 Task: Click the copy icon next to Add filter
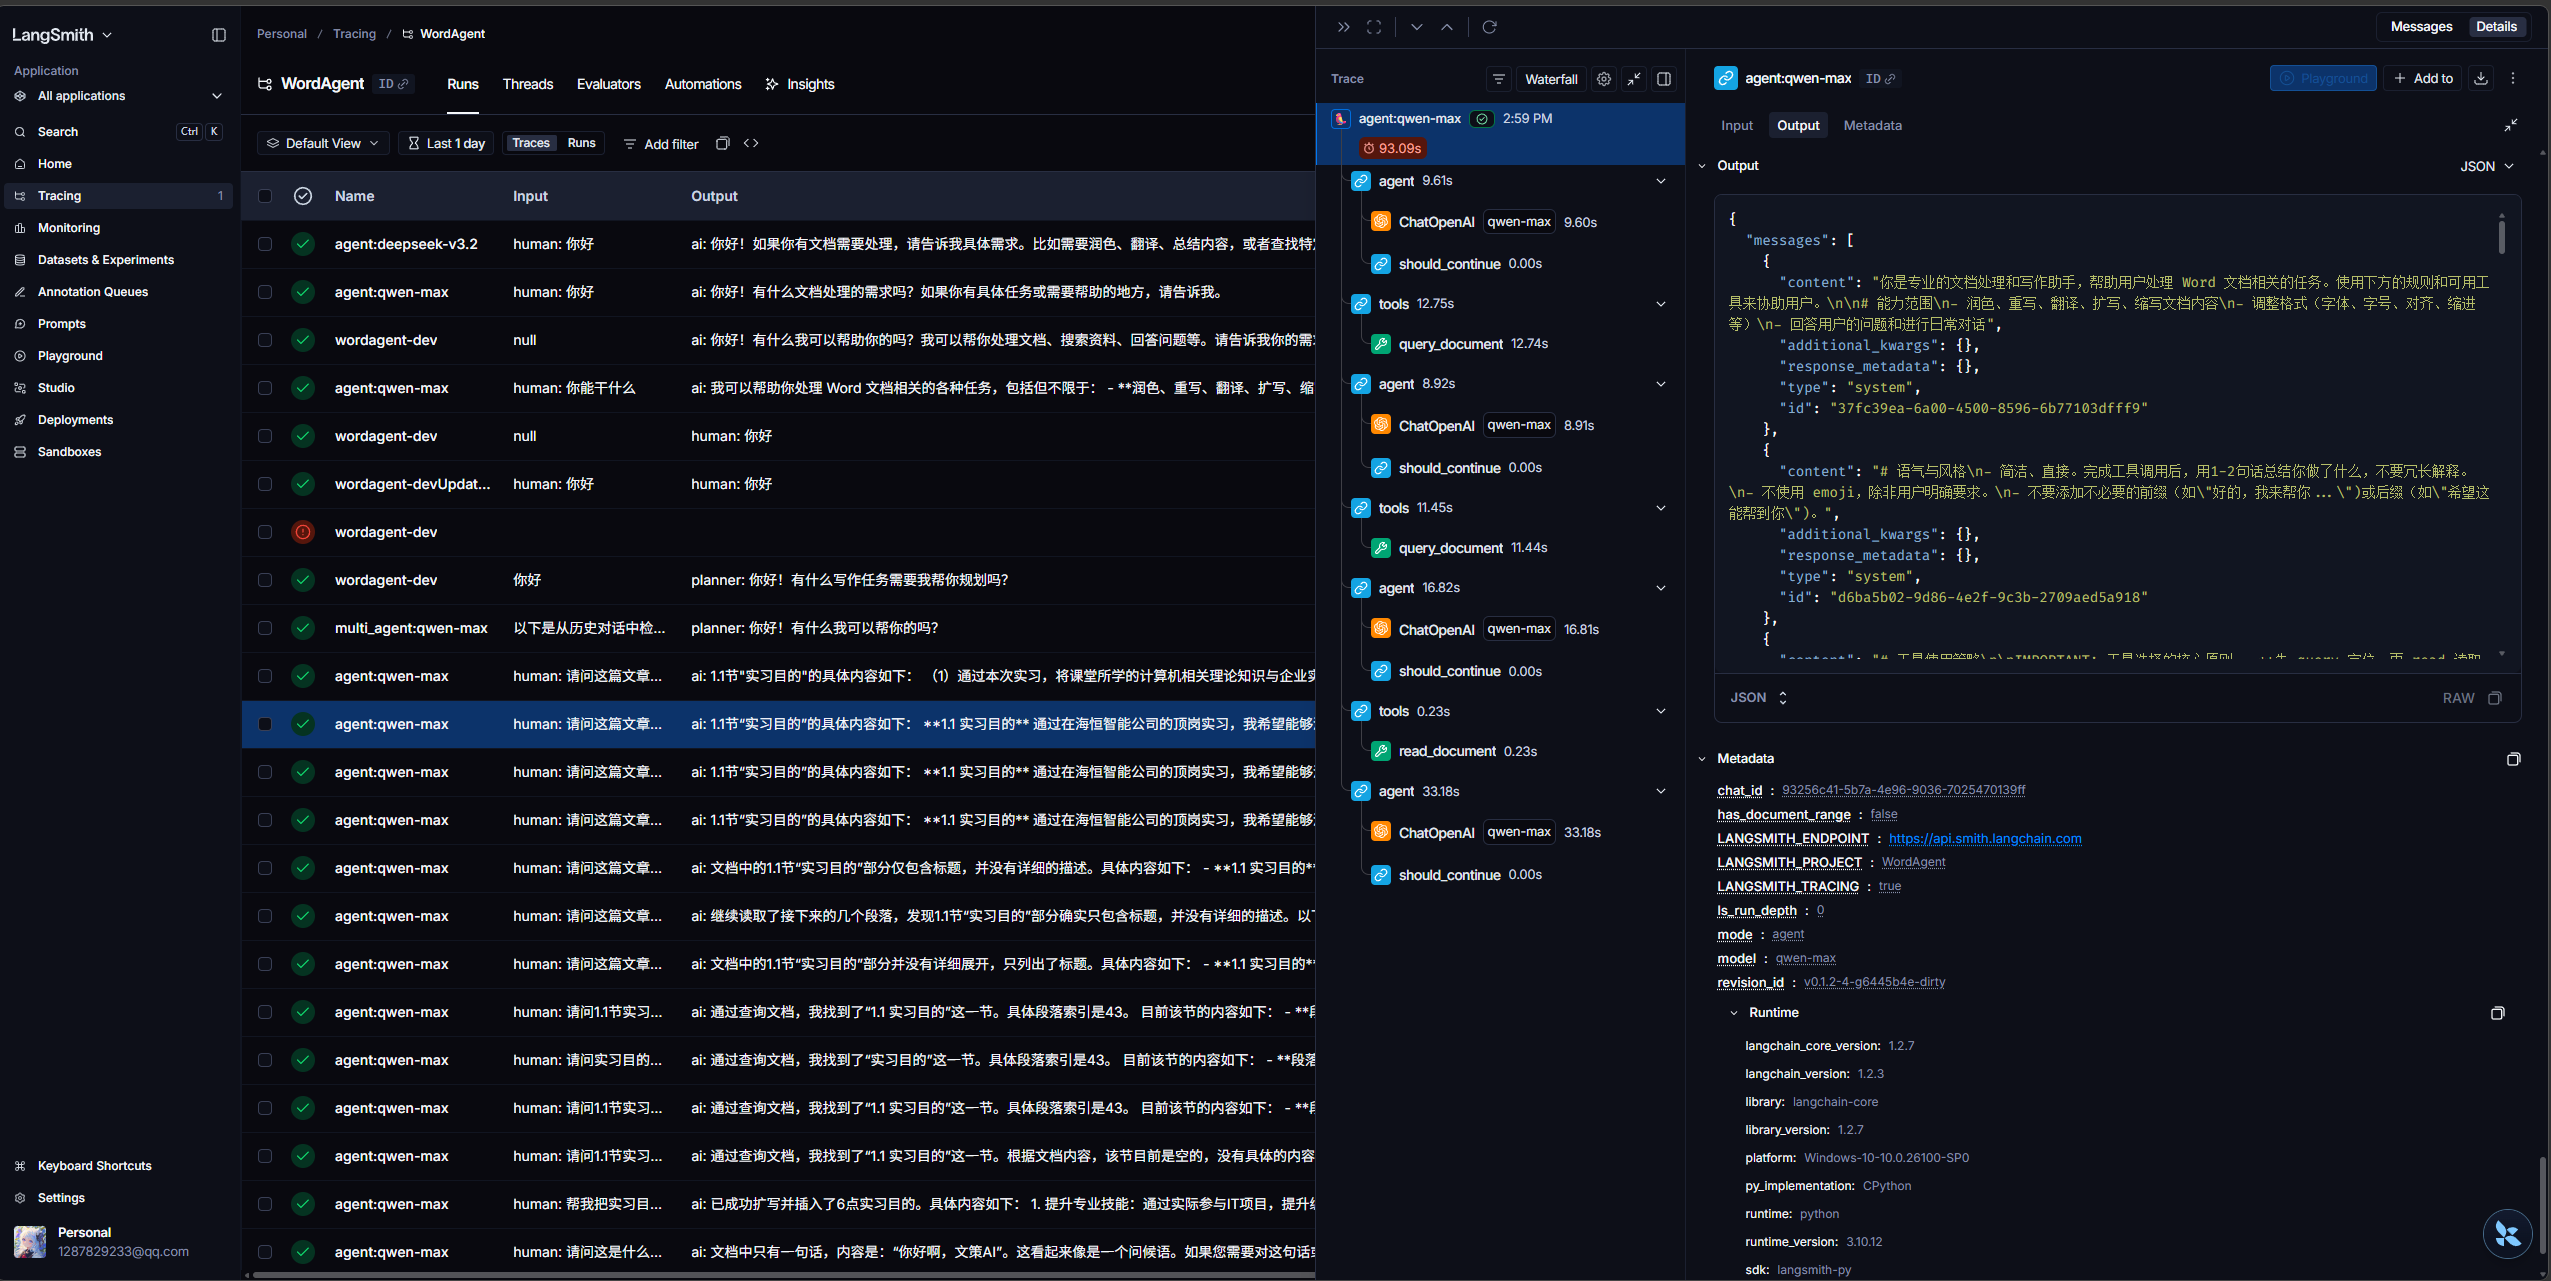723,144
